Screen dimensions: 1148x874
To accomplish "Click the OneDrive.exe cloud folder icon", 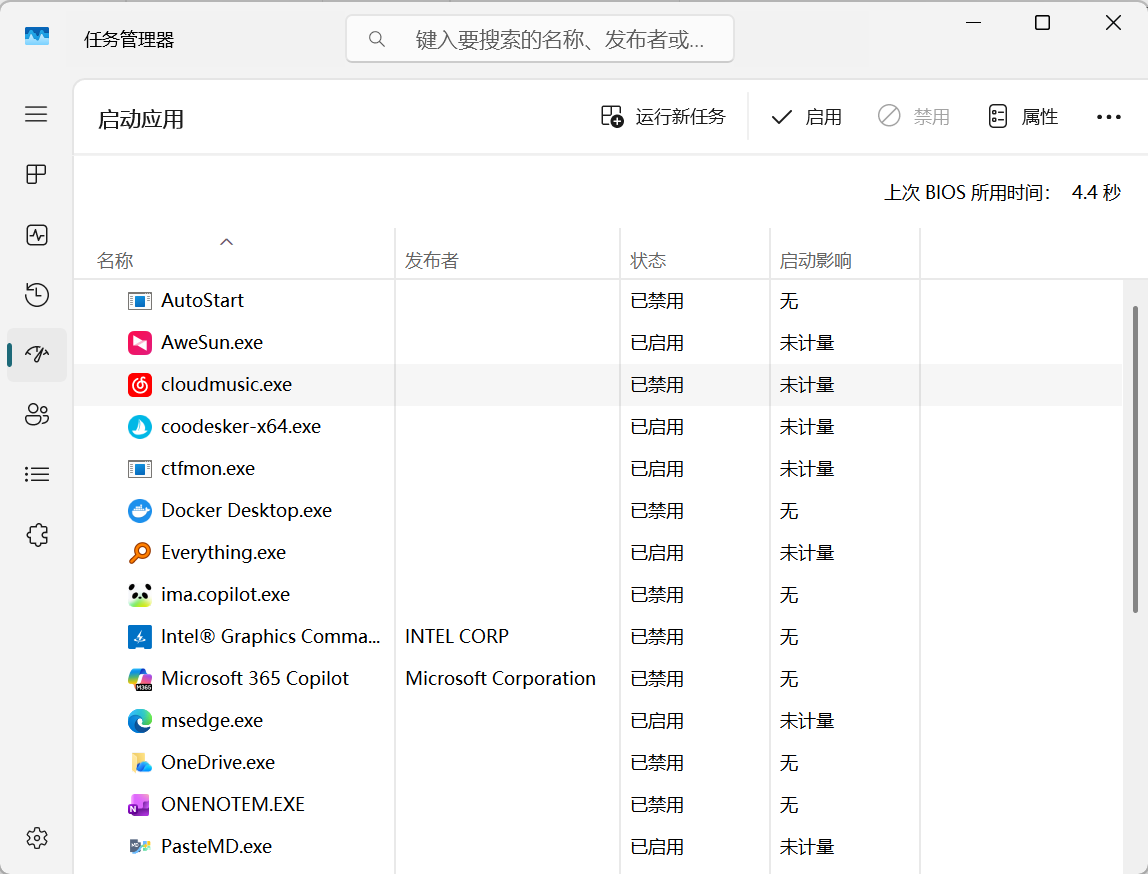I will point(140,763).
